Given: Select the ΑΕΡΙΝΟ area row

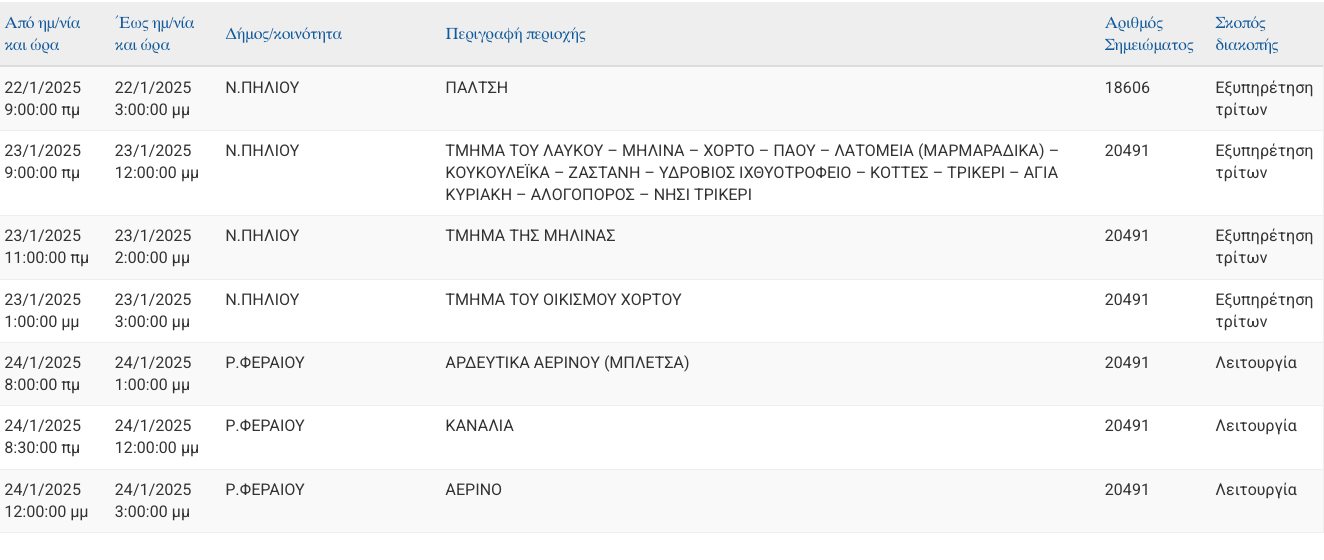Looking at the screenshot, I should click(473, 490).
